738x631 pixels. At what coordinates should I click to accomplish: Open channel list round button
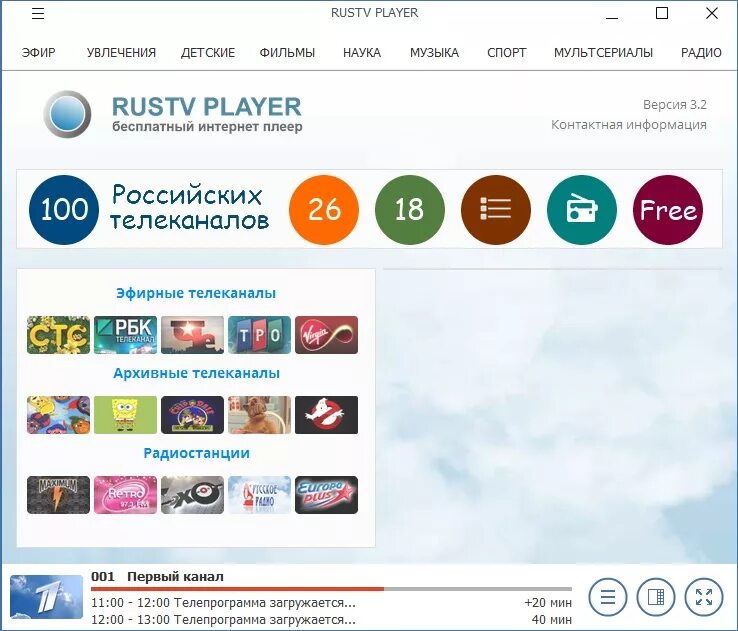click(608, 597)
